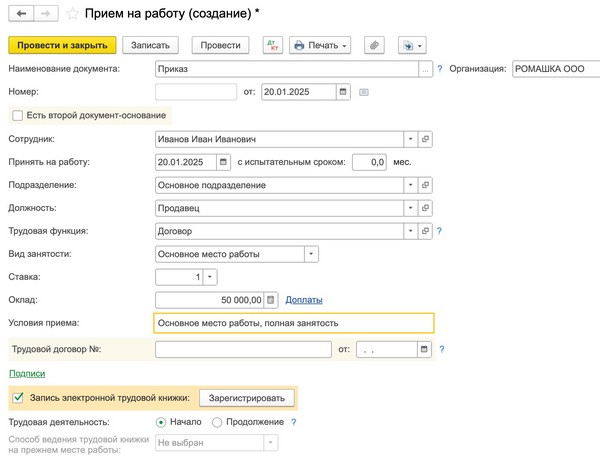Click the Трудовой договор № input field
This screenshot has height=463, width=600.
click(243, 349)
